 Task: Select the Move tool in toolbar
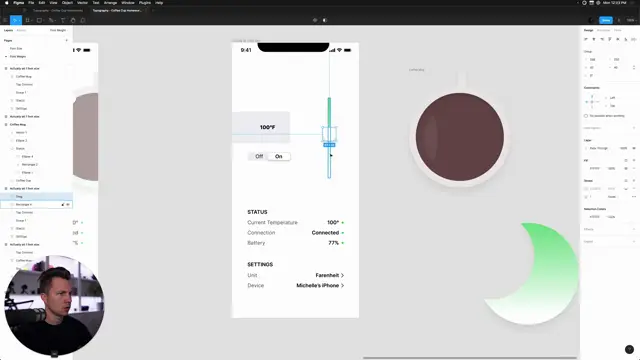(15, 20)
